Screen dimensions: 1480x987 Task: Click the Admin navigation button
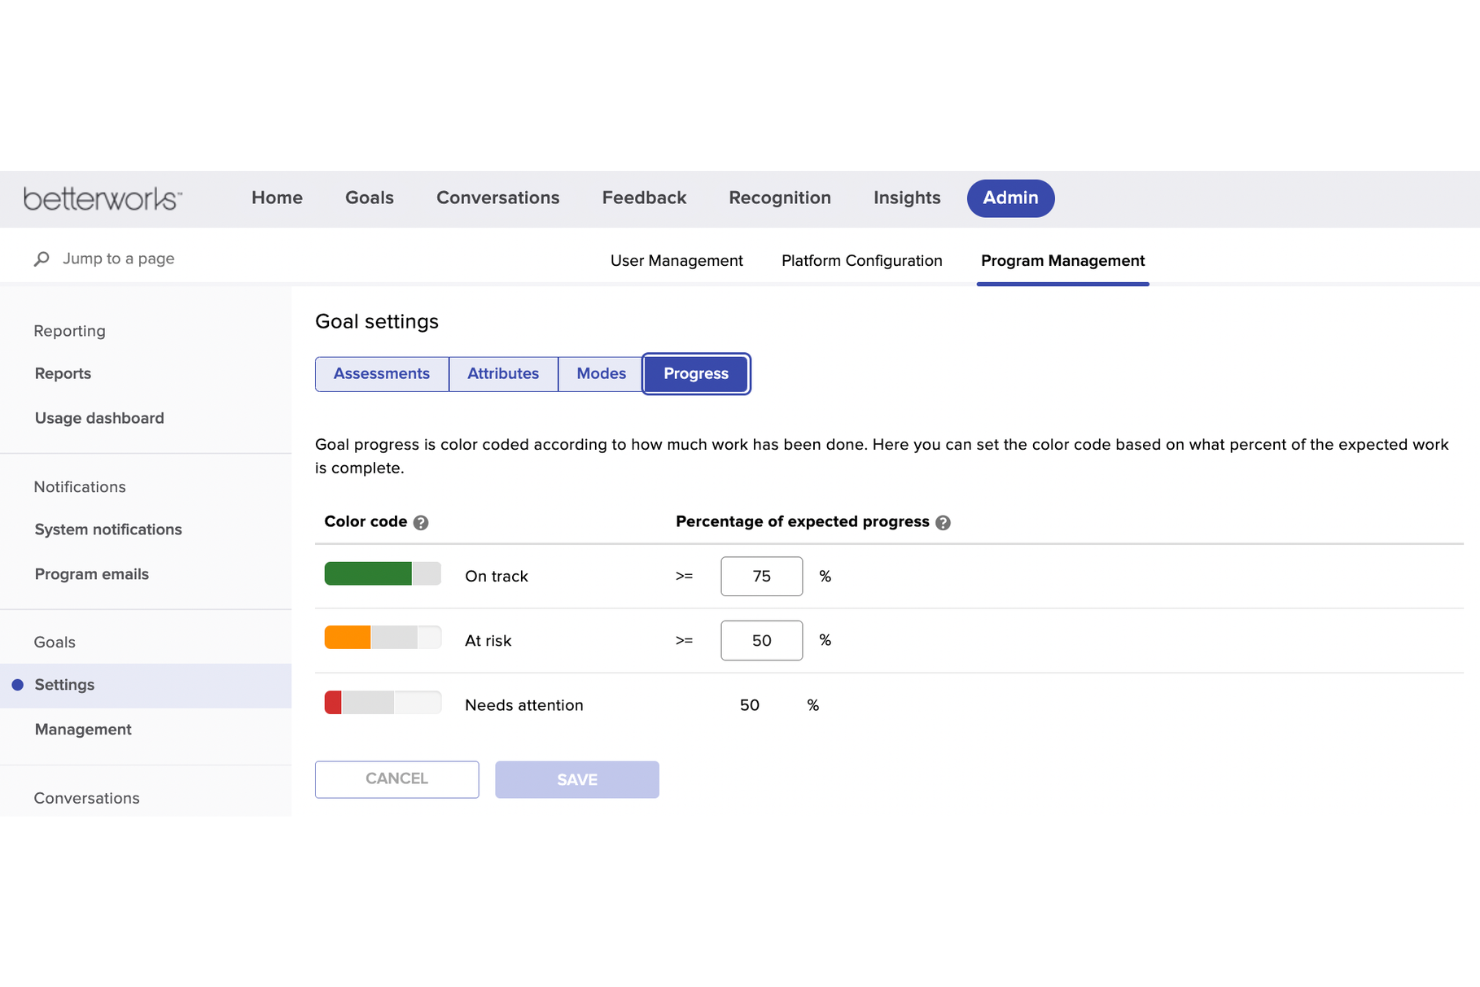click(1010, 198)
